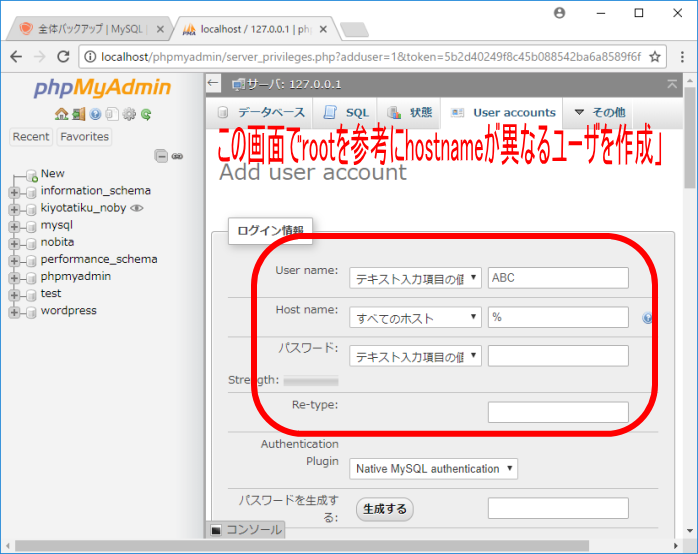This screenshot has width=698, height=554.
Task: Open the Favorites tab
Action: pyautogui.click(x=84, y=137)
